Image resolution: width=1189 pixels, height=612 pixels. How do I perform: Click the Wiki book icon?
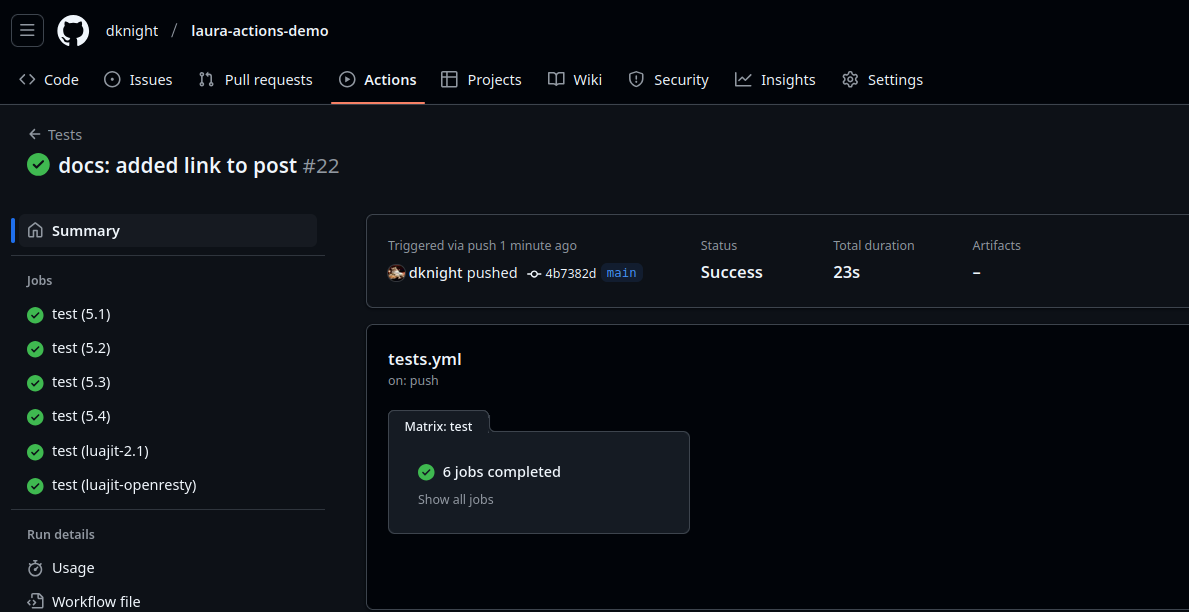click(557, 80)
